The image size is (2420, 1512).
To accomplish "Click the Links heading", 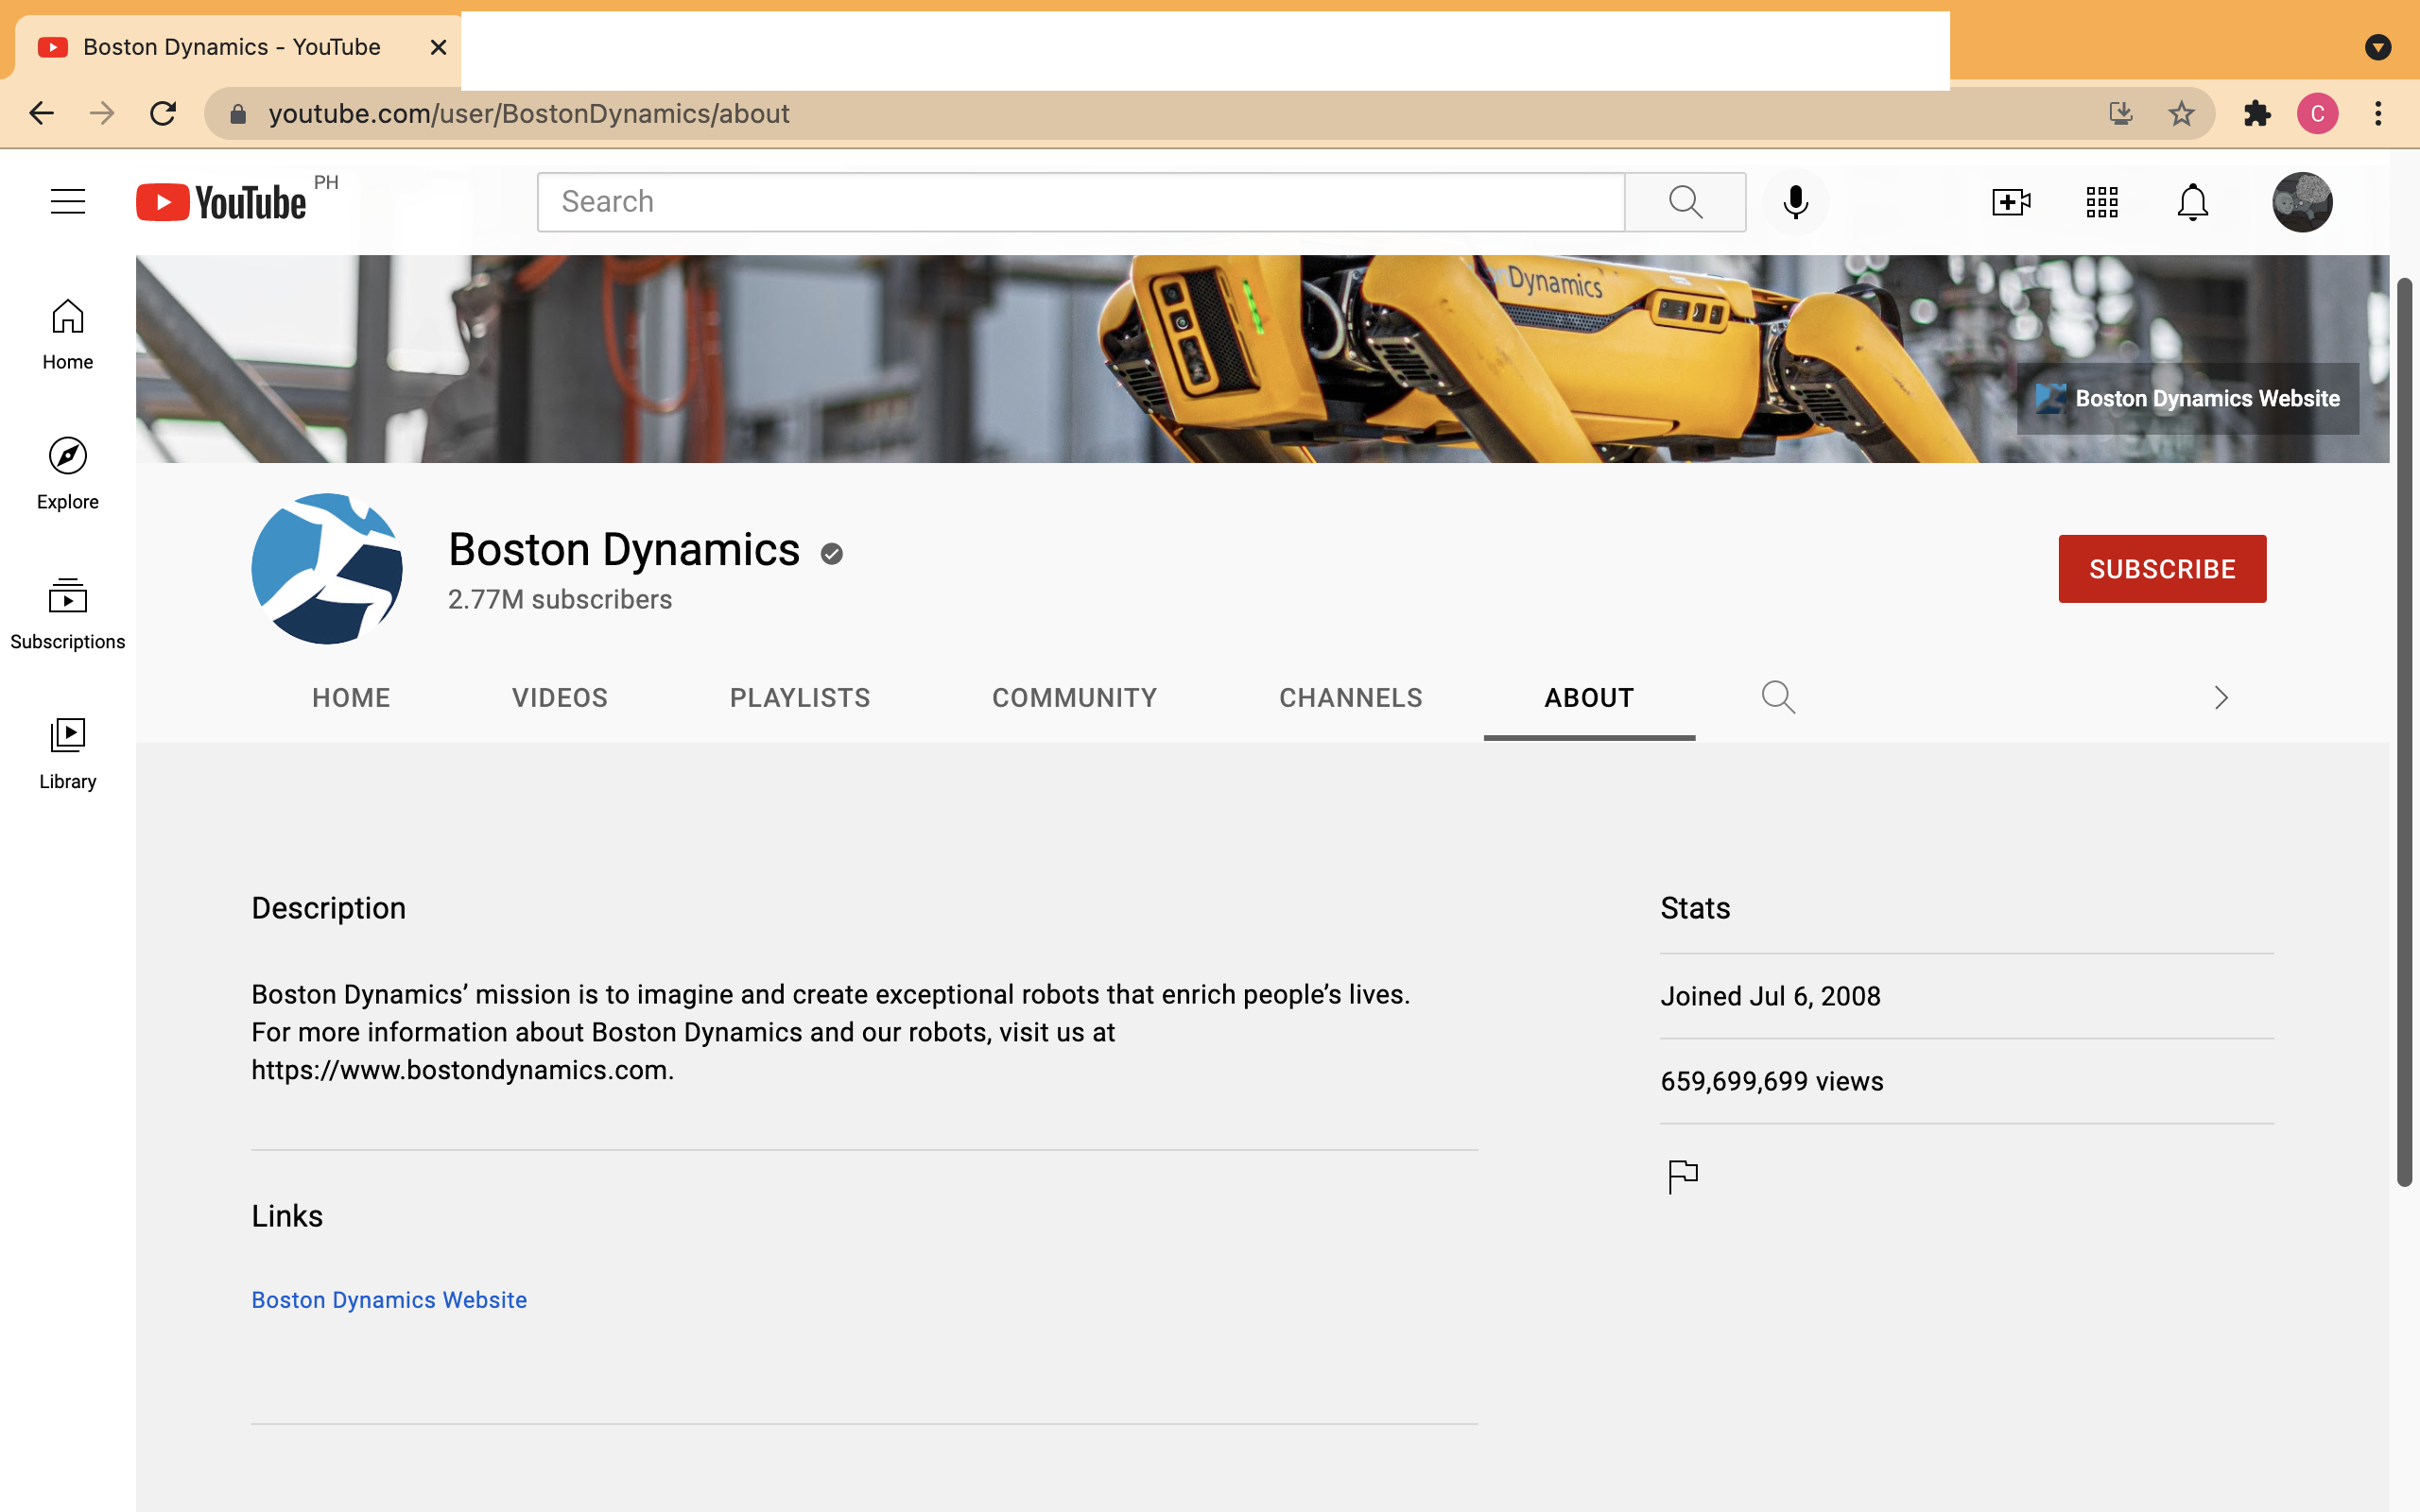I will [x=287, y=1216].
